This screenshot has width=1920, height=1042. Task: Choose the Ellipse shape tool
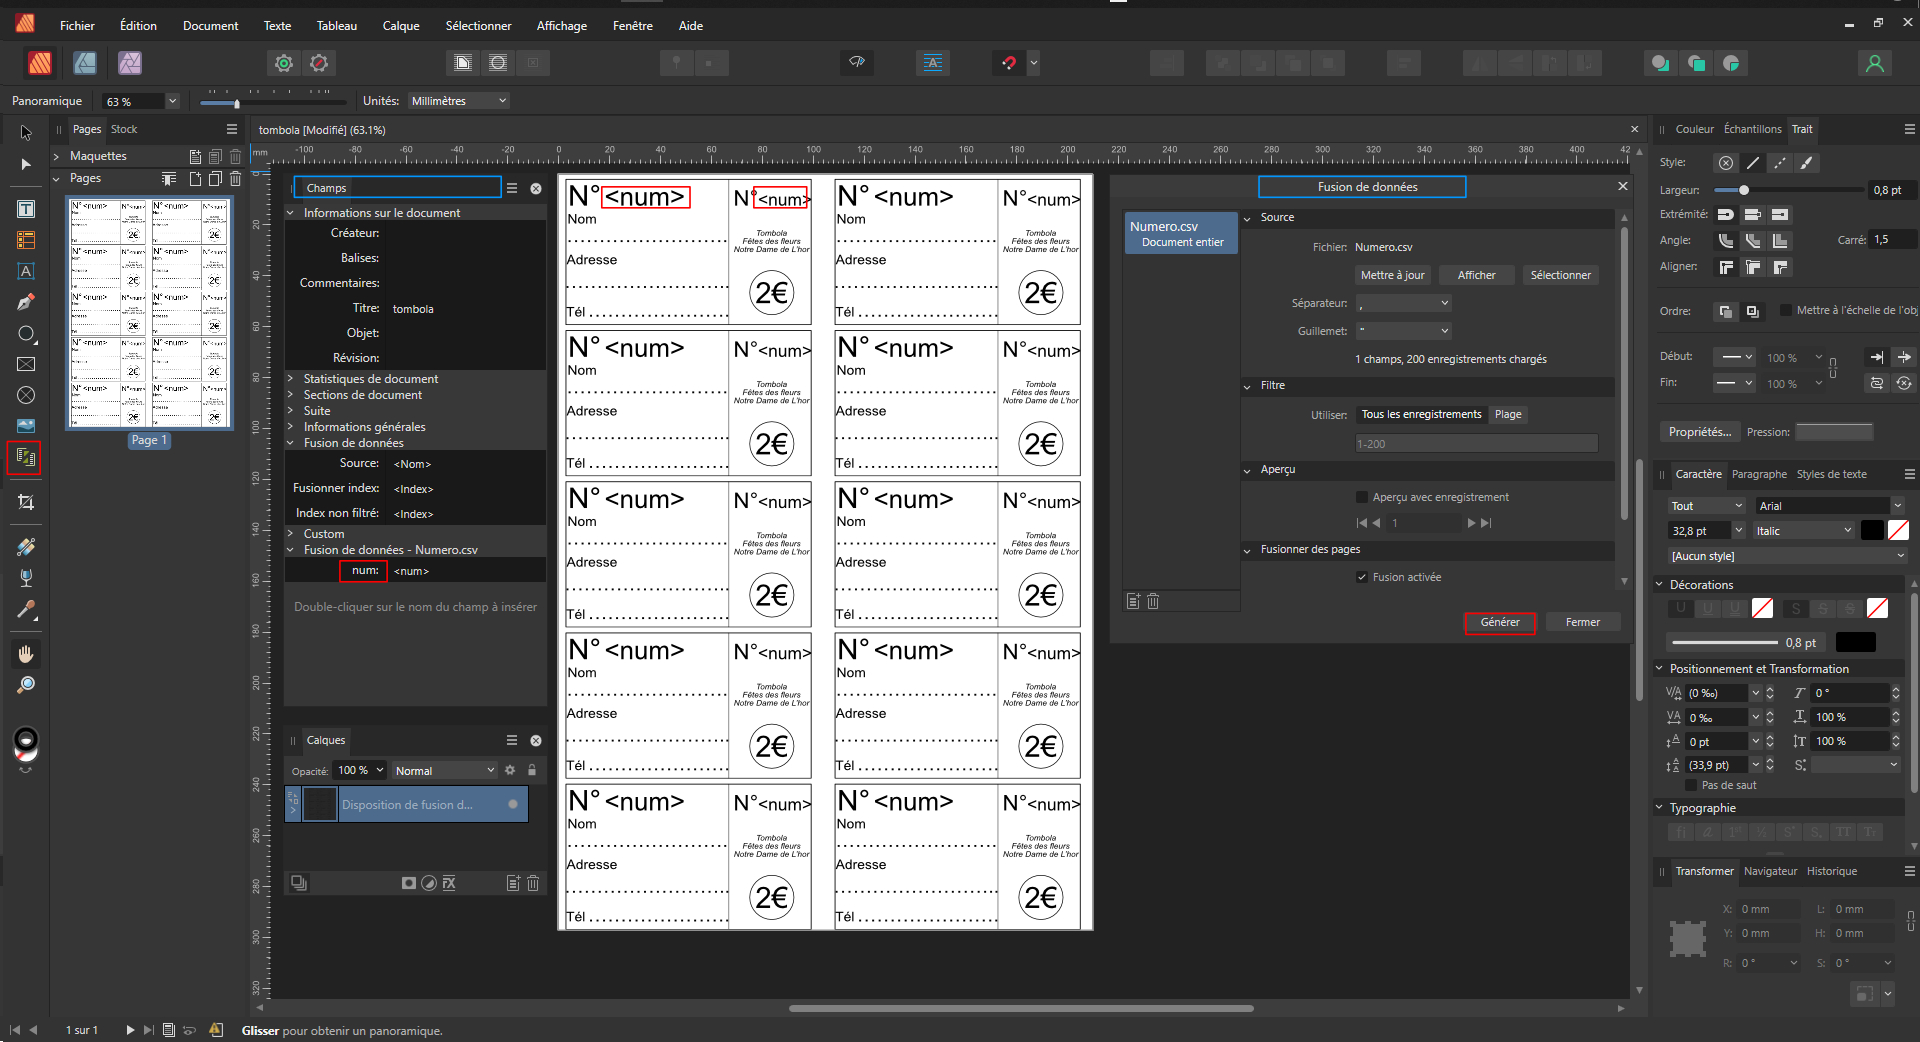tap(26, 333)
